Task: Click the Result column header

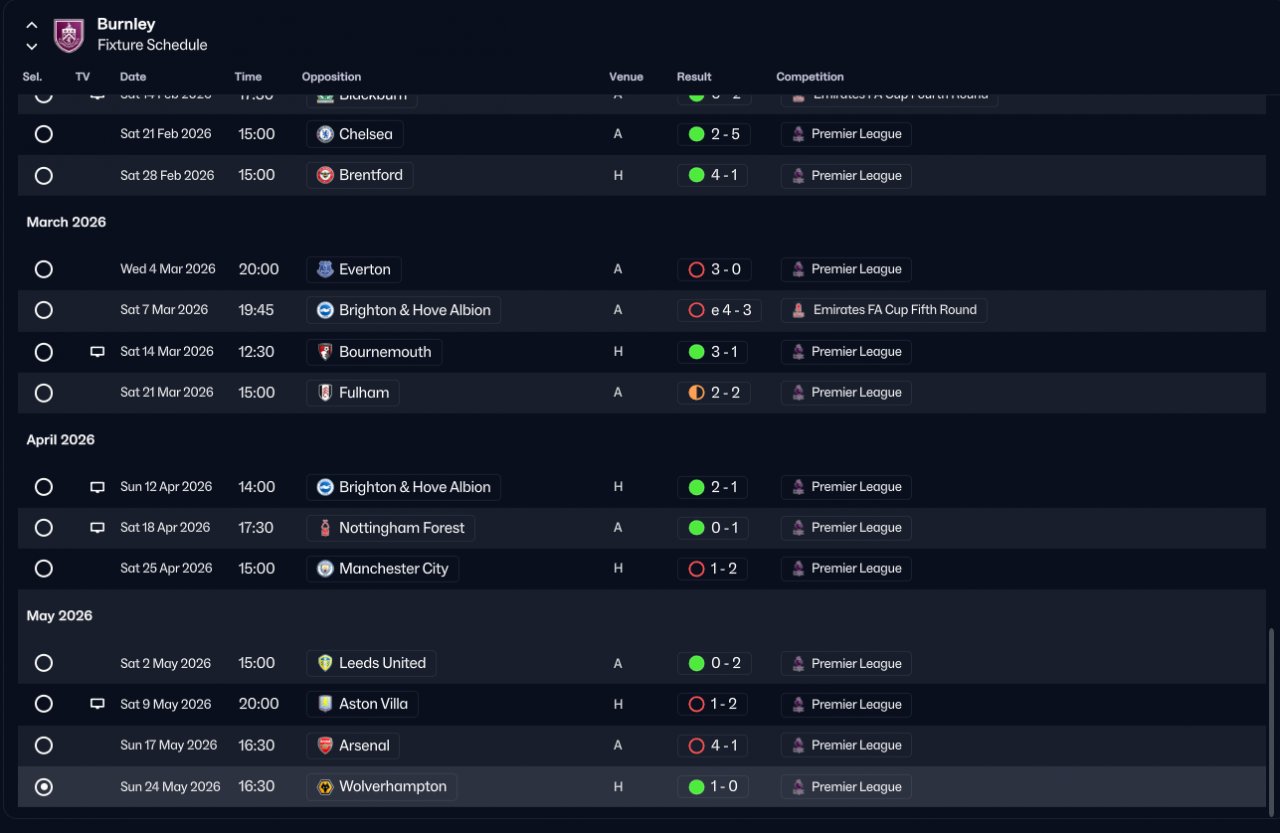Action: [x=694, y=77]
